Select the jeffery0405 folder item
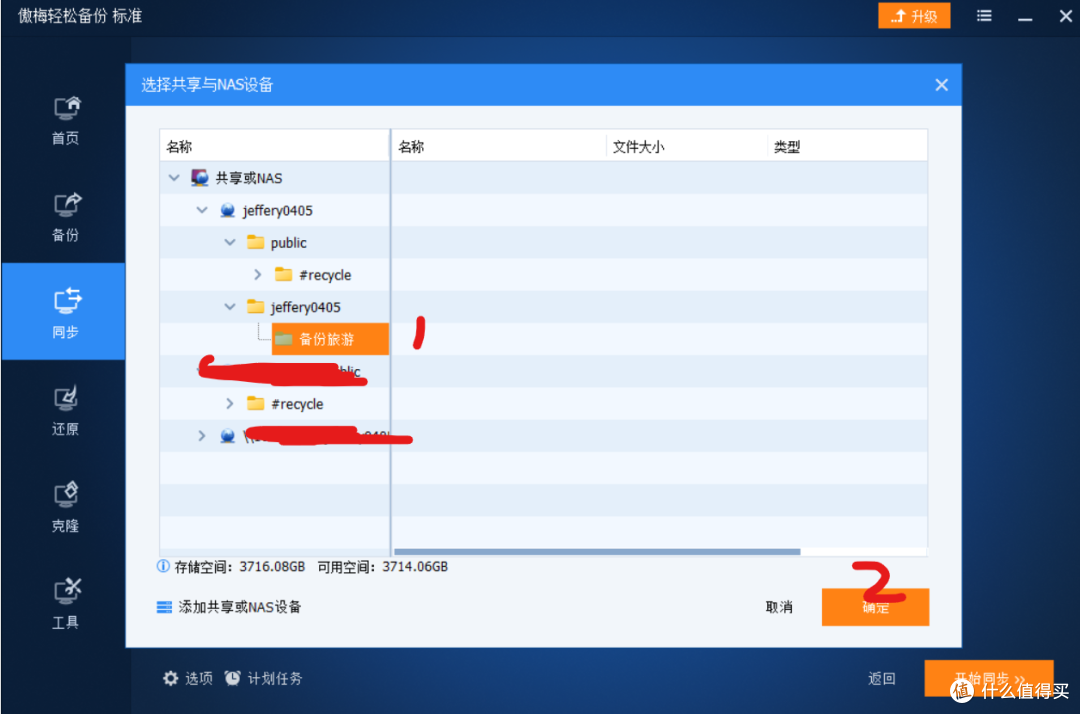The height and width of the screenshot is (714, 1080). coord(305,307)
